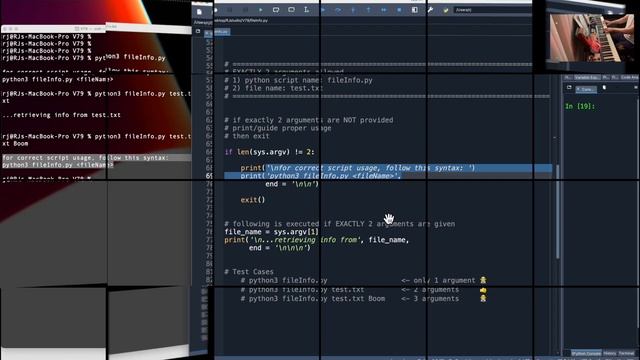This screenshot has width=640, height=360.
Task: Click the editor Browse tabs icon
Action: 198,31
